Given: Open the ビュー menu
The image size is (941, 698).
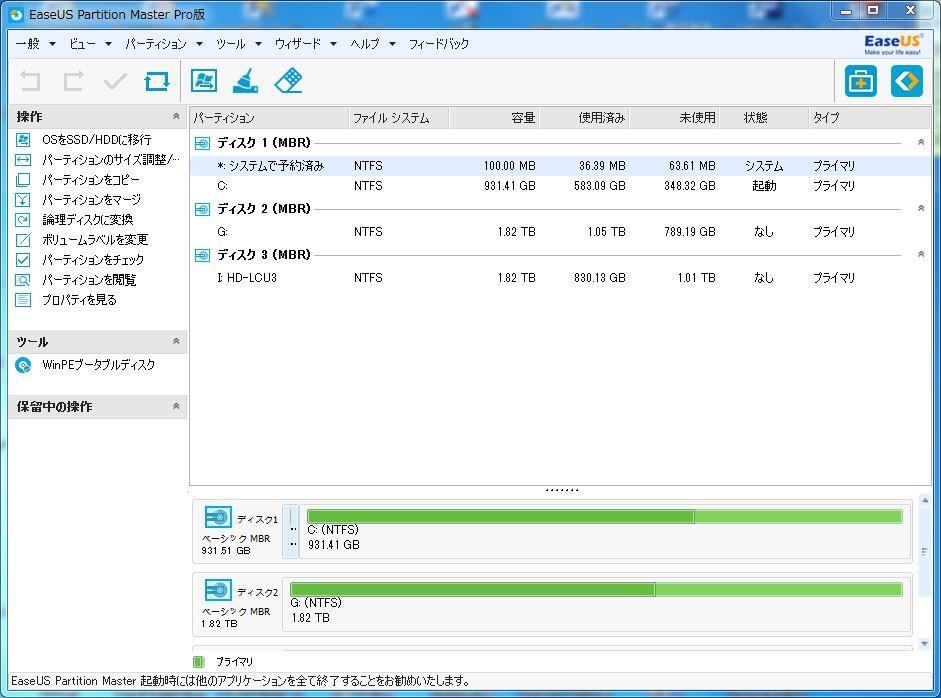Looking at the screenshot, I should [x=90, y=44].
